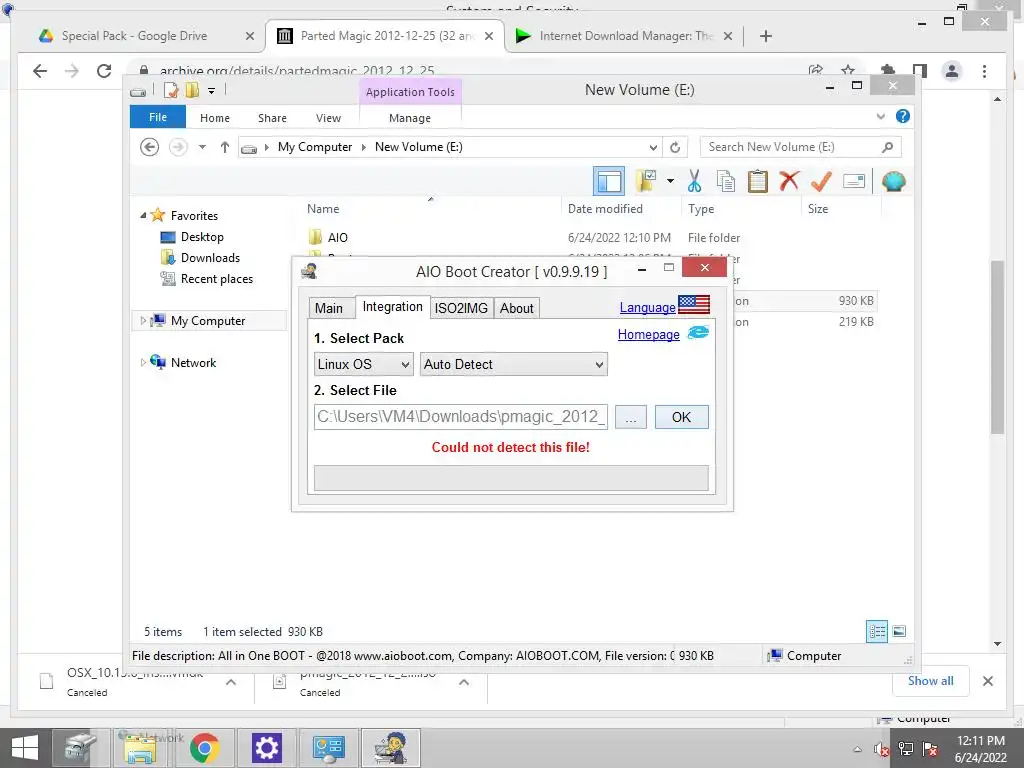Click the browse "..." button
This screenshot has height=768, width=1024.
(x=630, y=417)
